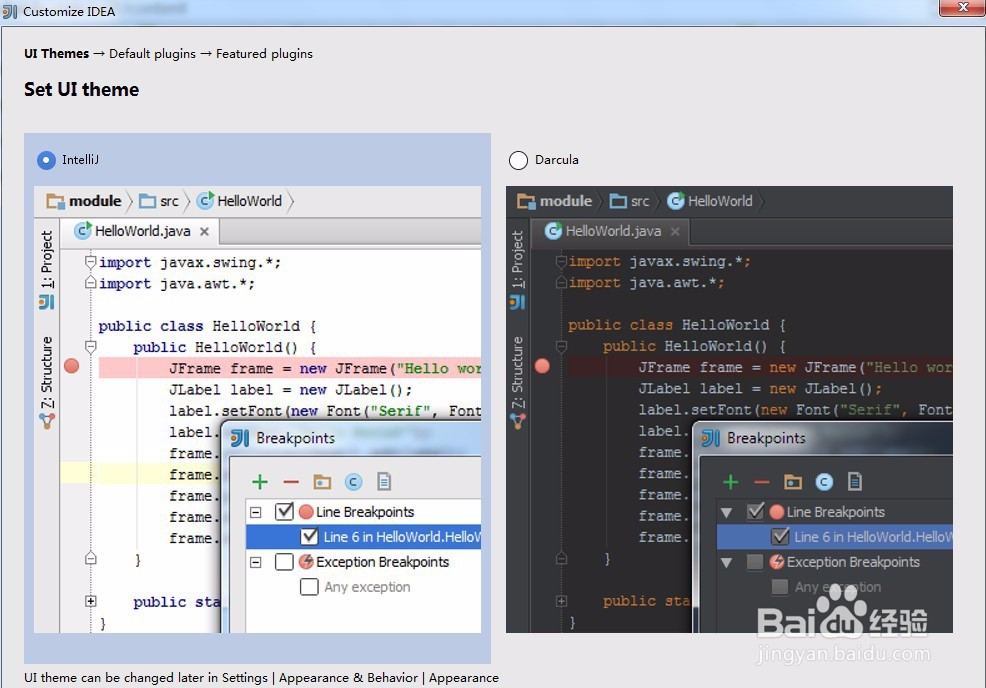The width and height of the screenshot is (986, 688).
Task: Expand folded public static method, Darcula preview
Action: (x=561, y=601)
